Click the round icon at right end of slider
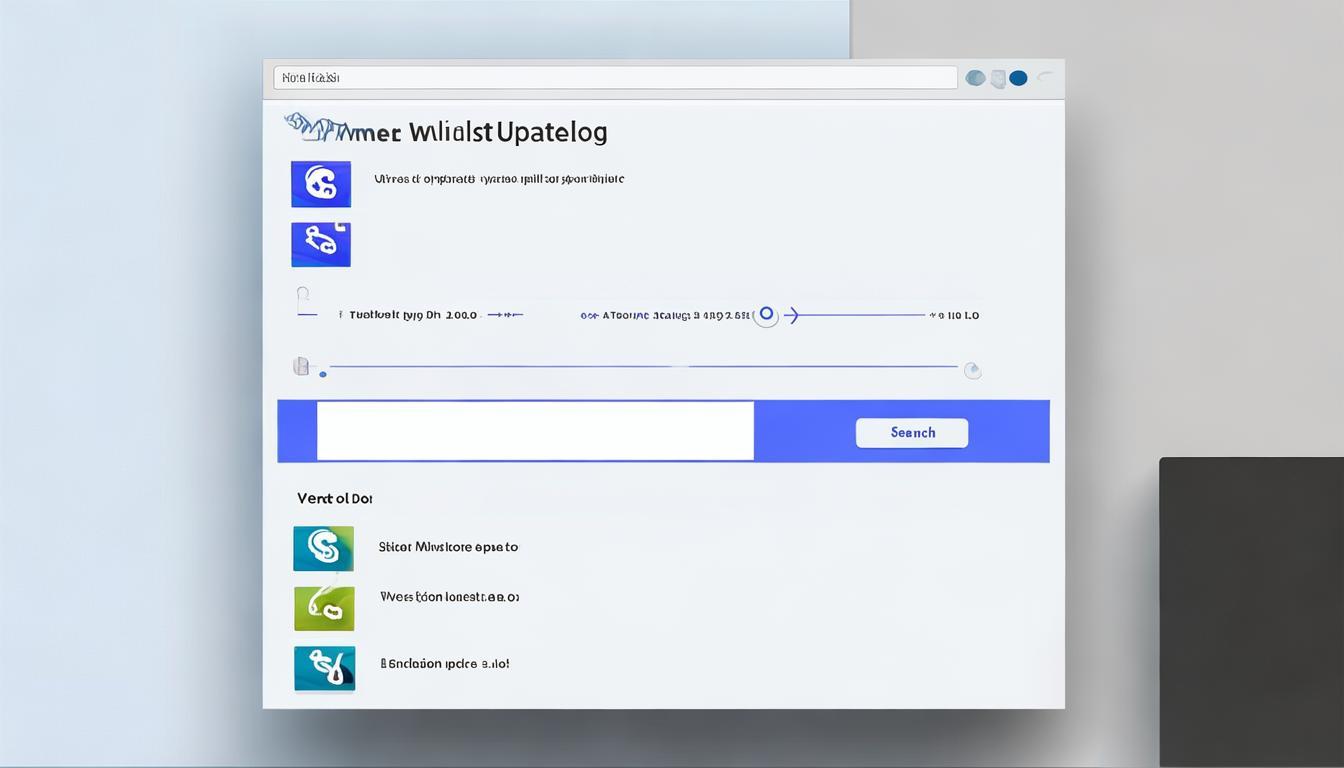This screenshot has width=1344, height=768. [x=971, y=371]
